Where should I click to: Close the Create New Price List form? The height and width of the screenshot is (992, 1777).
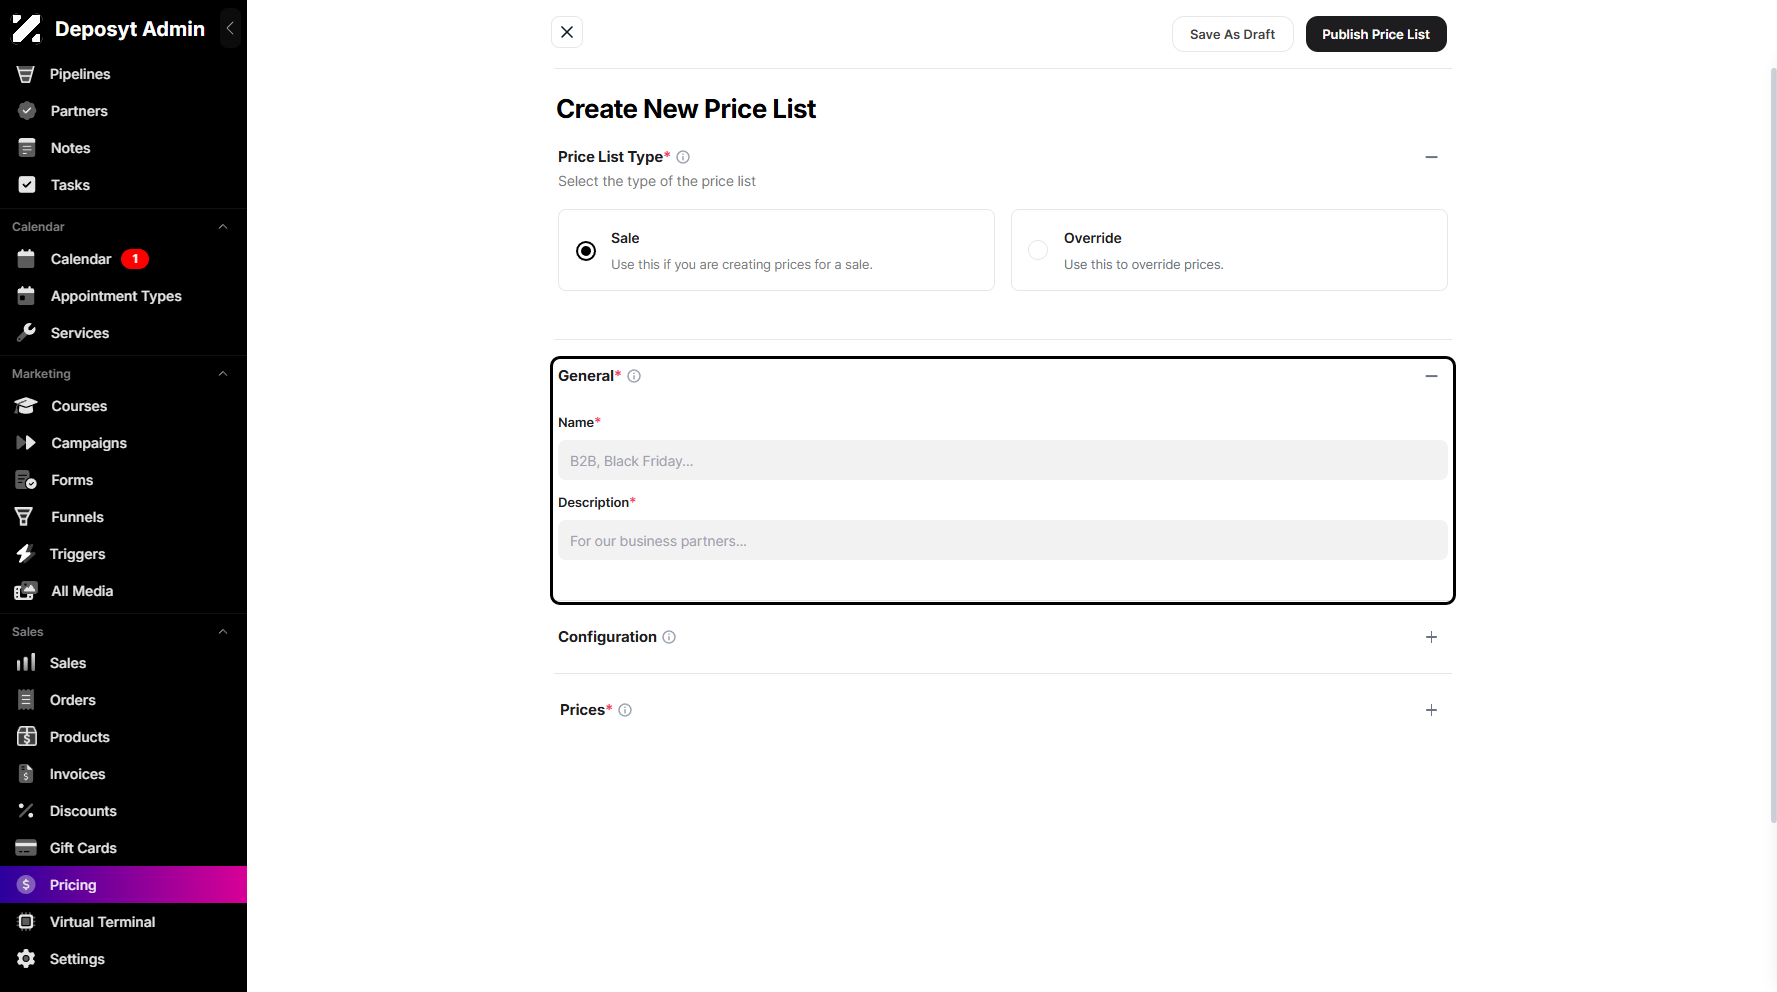click(567, 32)
